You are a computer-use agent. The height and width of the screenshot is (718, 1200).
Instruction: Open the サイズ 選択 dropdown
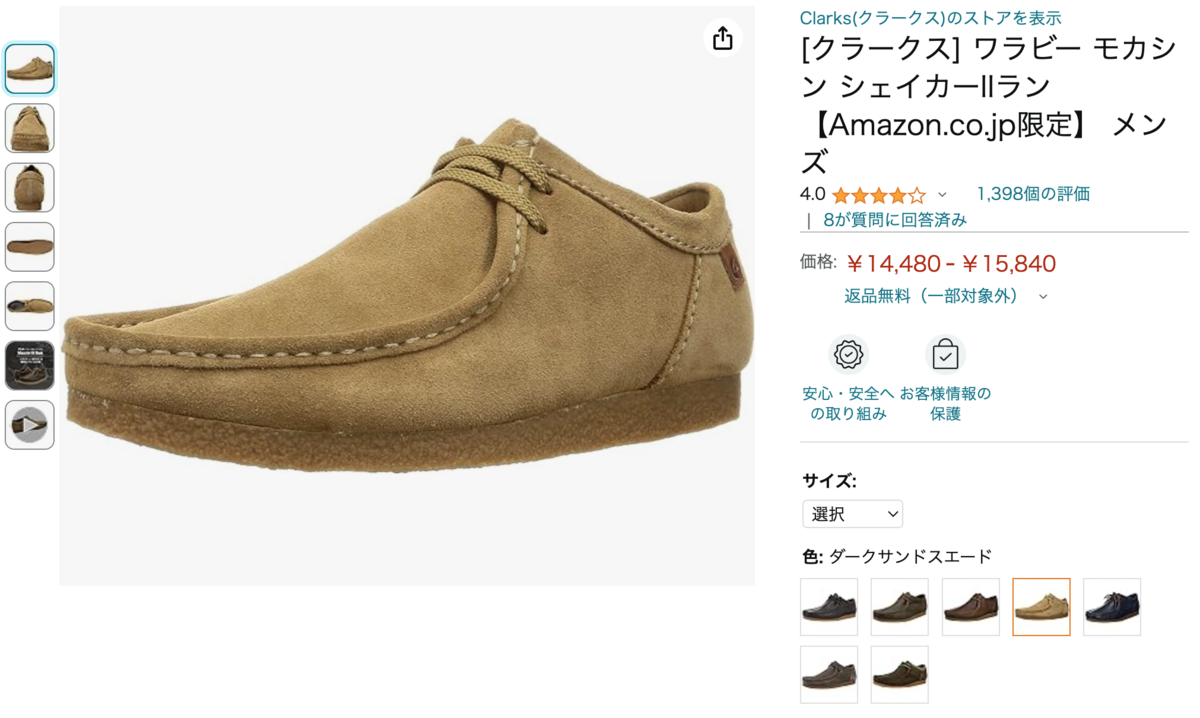852,513
